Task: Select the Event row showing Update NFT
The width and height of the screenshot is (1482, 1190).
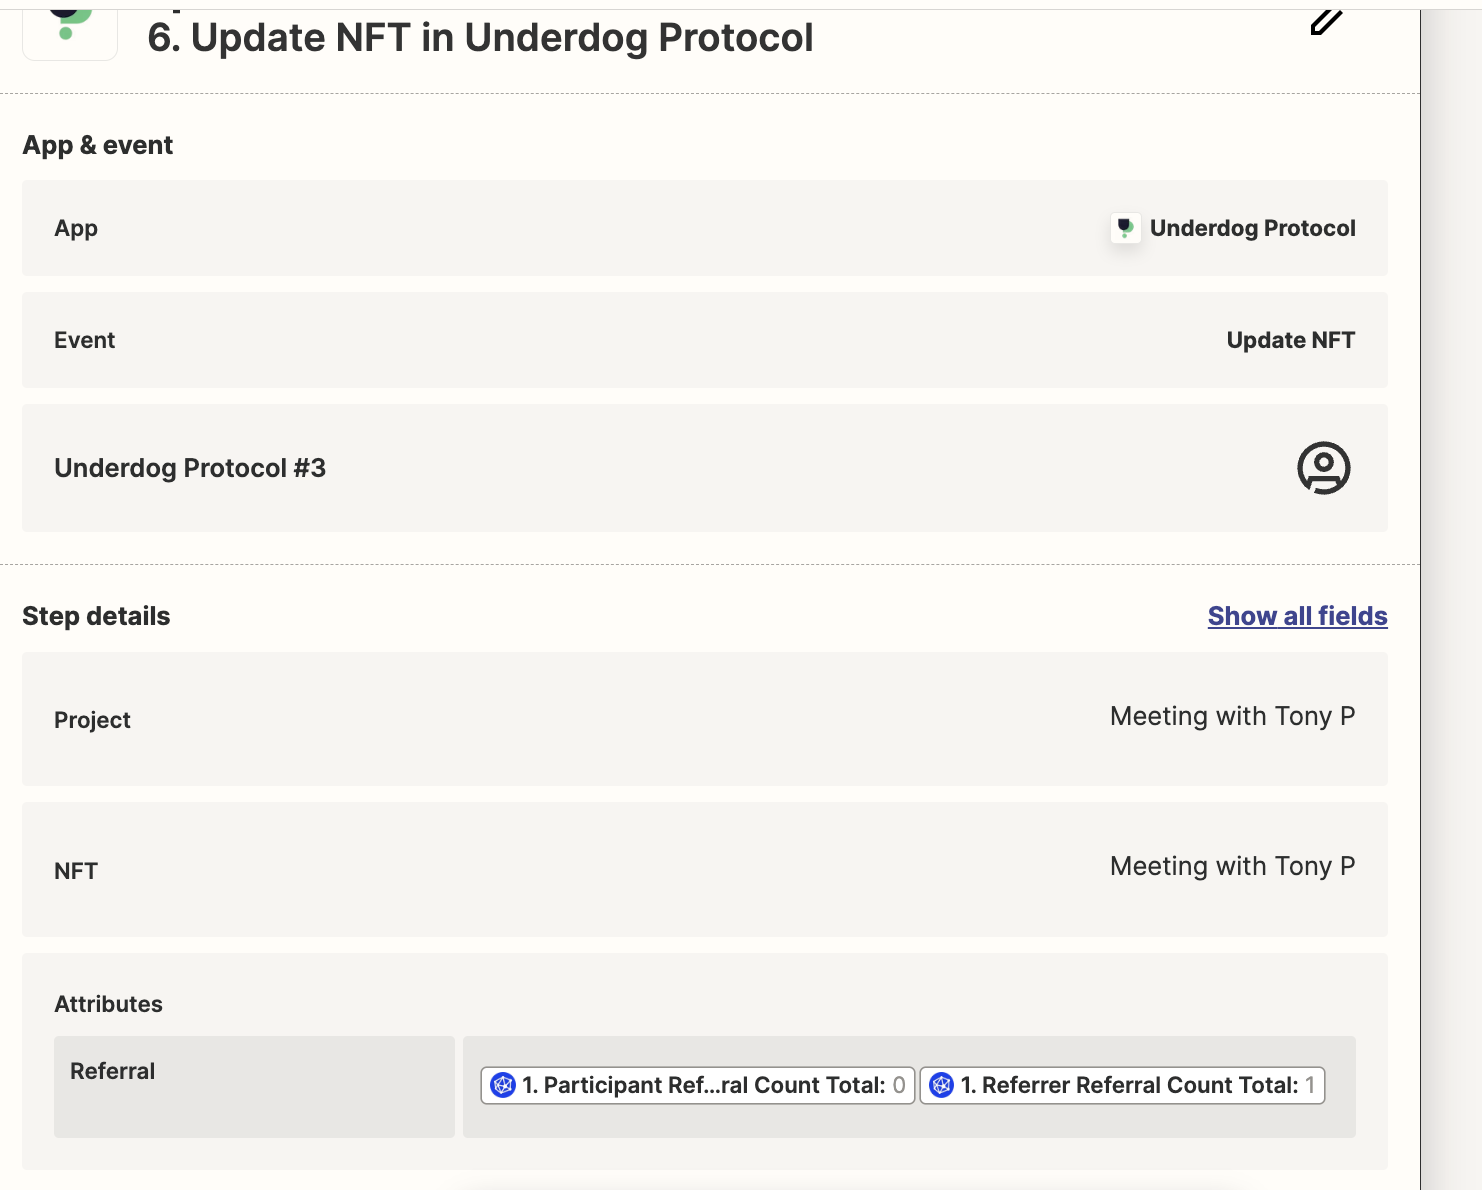Action: [x=704, y=340]
